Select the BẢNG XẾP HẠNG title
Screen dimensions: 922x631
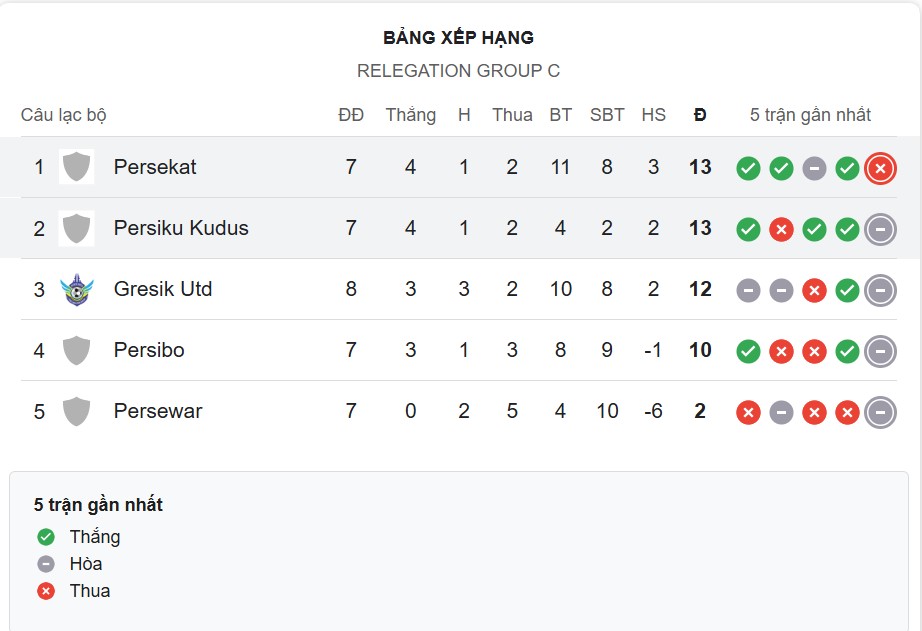click(x=458, y=37)
